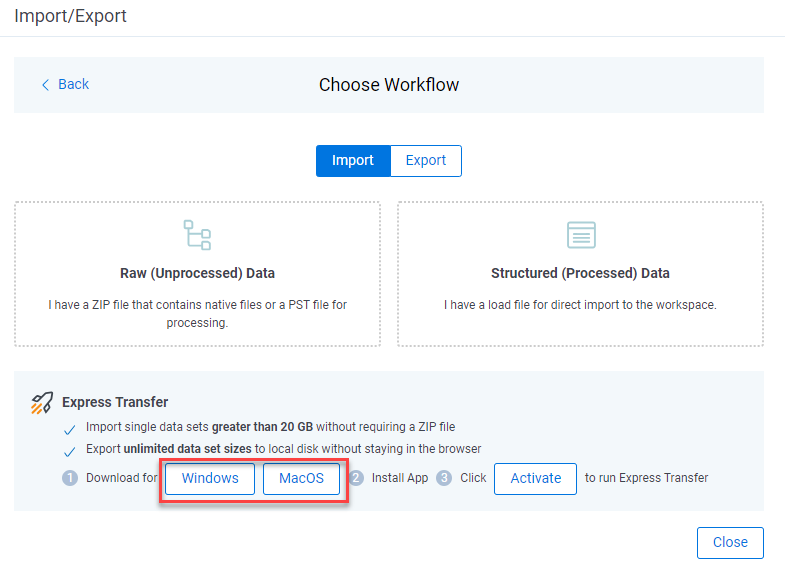Click the 'Install App' step text
The height and width of the screenshot is (578, 785).
[x=400, y=478]
